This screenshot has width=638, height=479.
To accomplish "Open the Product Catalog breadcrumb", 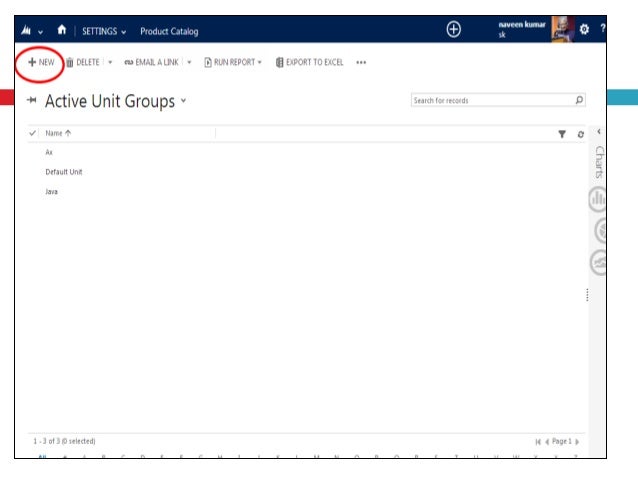I will point(169,31).
